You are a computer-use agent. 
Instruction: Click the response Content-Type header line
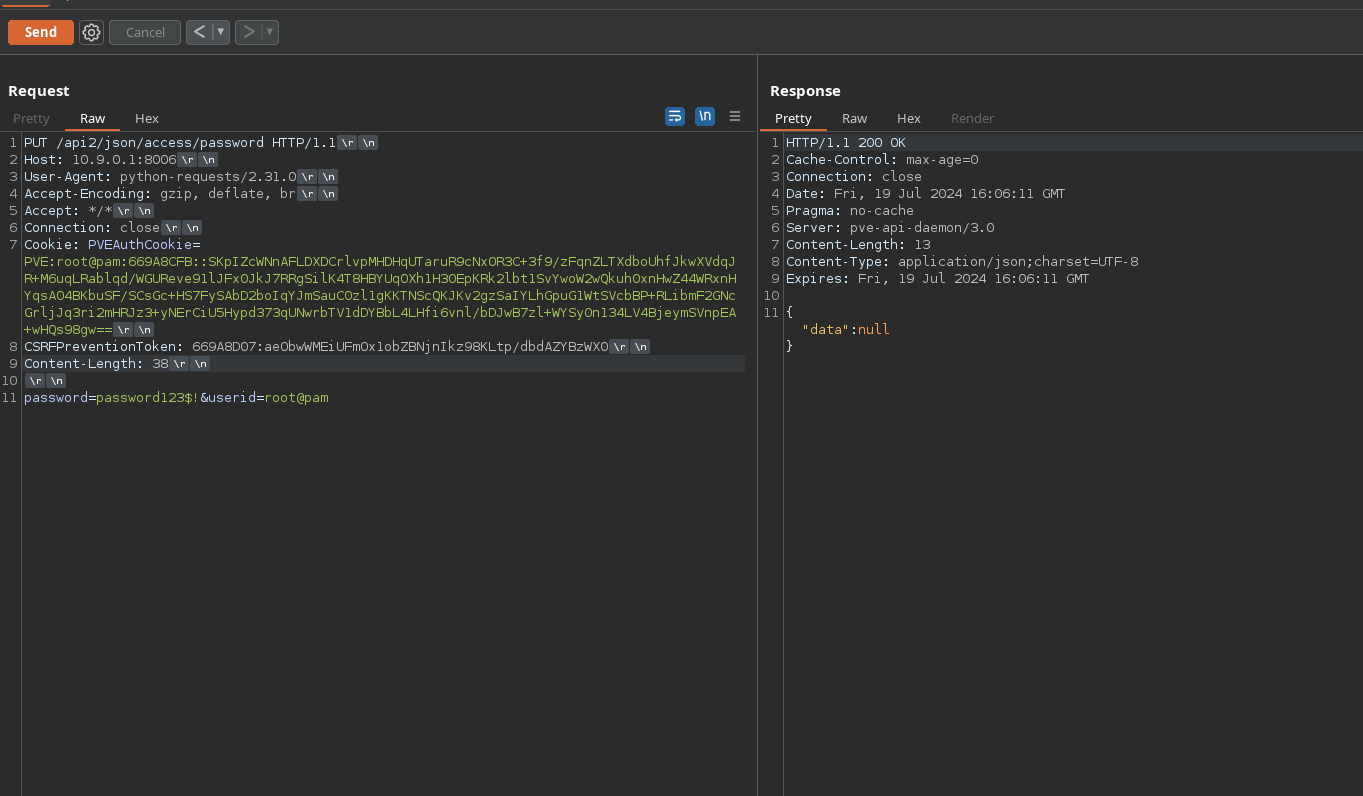tap(962, 262)
